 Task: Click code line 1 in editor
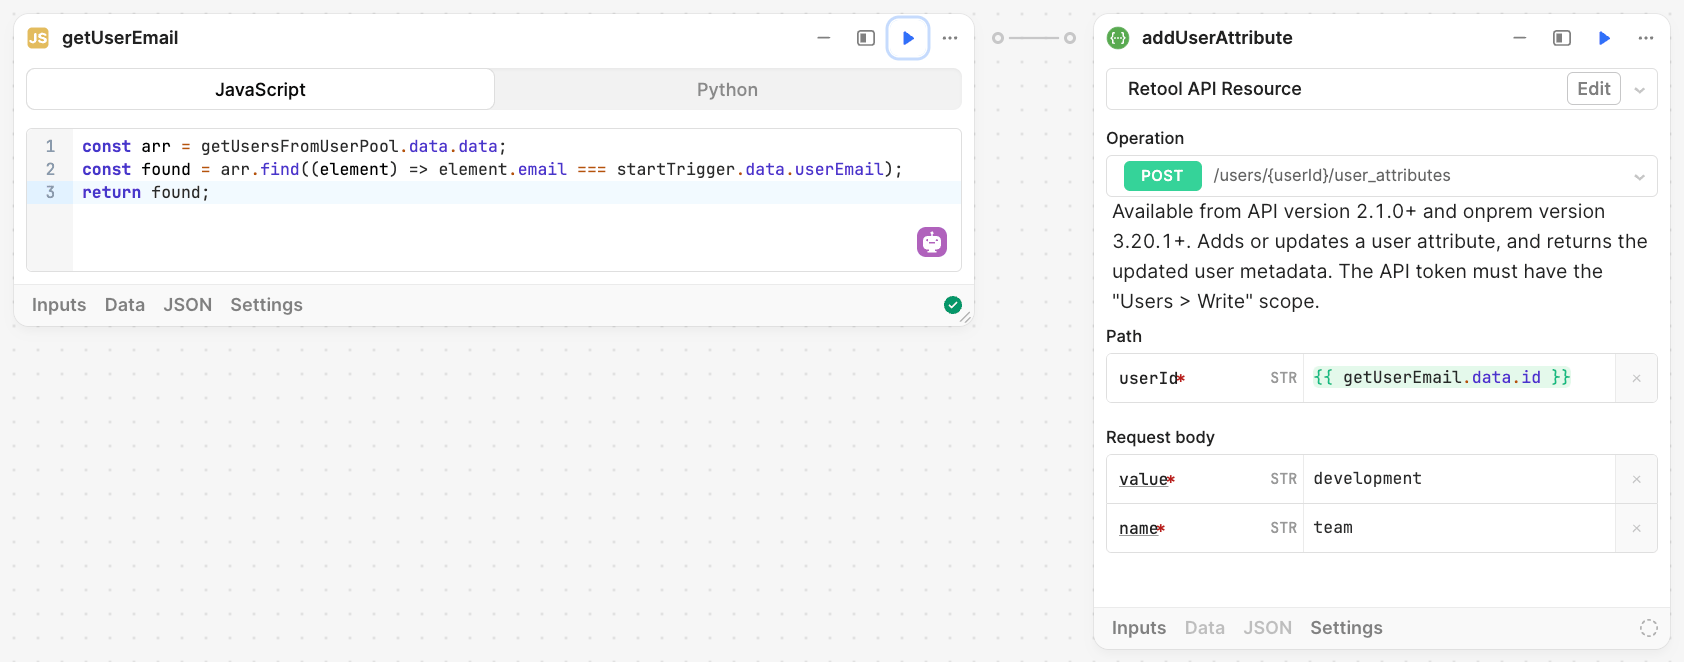(294, 146)
